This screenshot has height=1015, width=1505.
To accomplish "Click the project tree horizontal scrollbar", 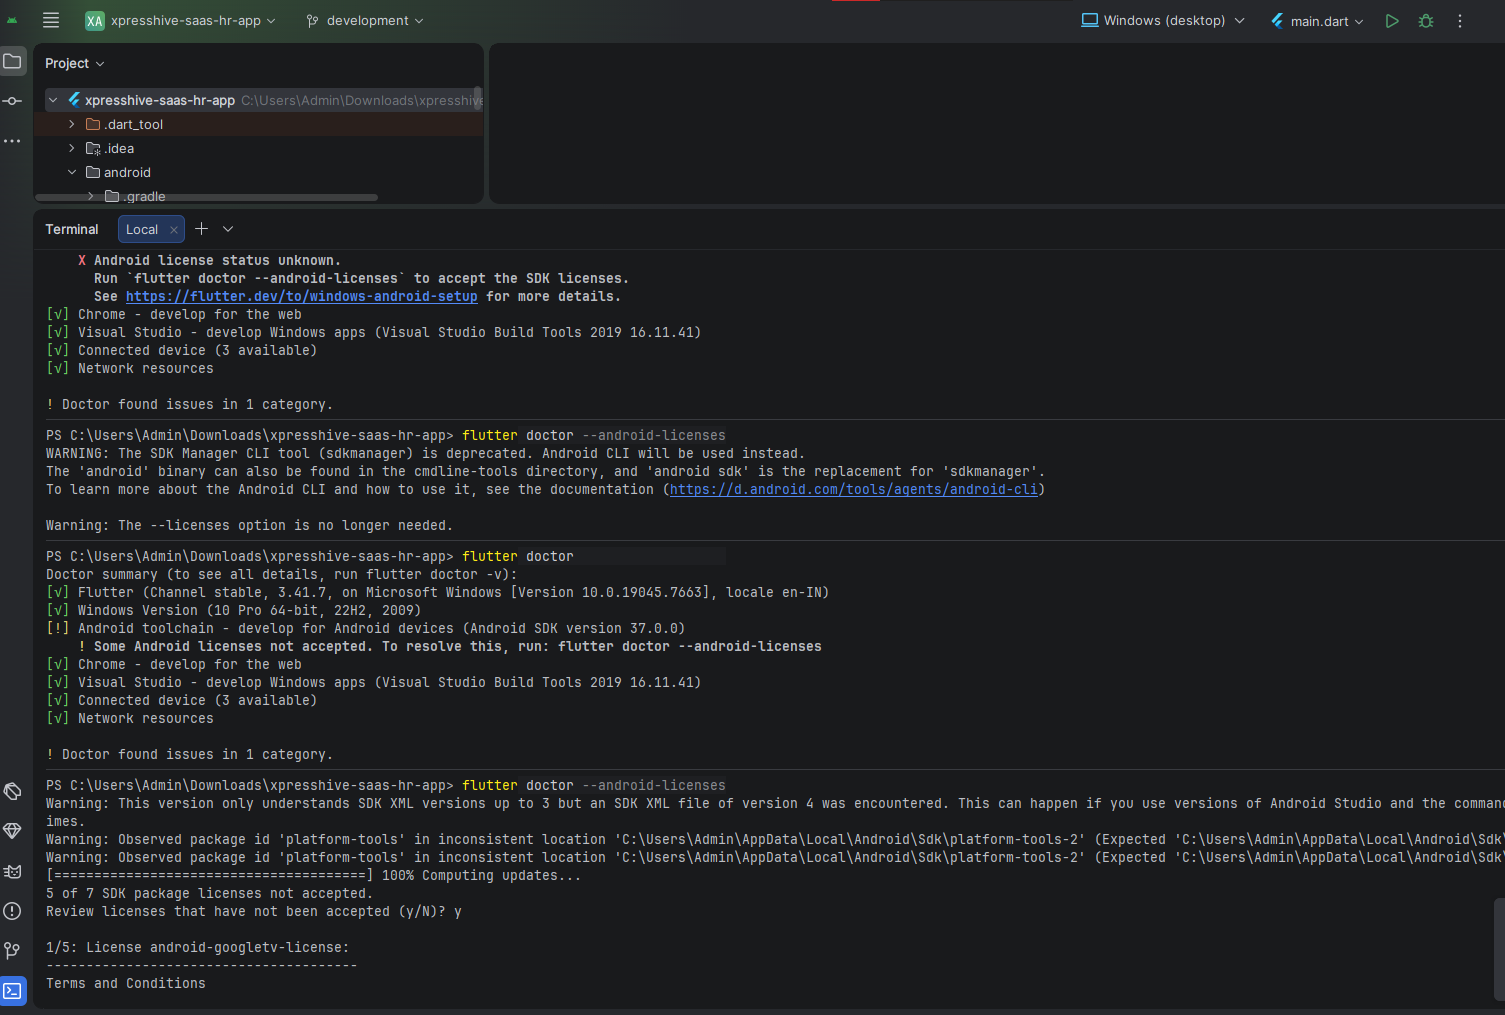I will click(208, 198).
